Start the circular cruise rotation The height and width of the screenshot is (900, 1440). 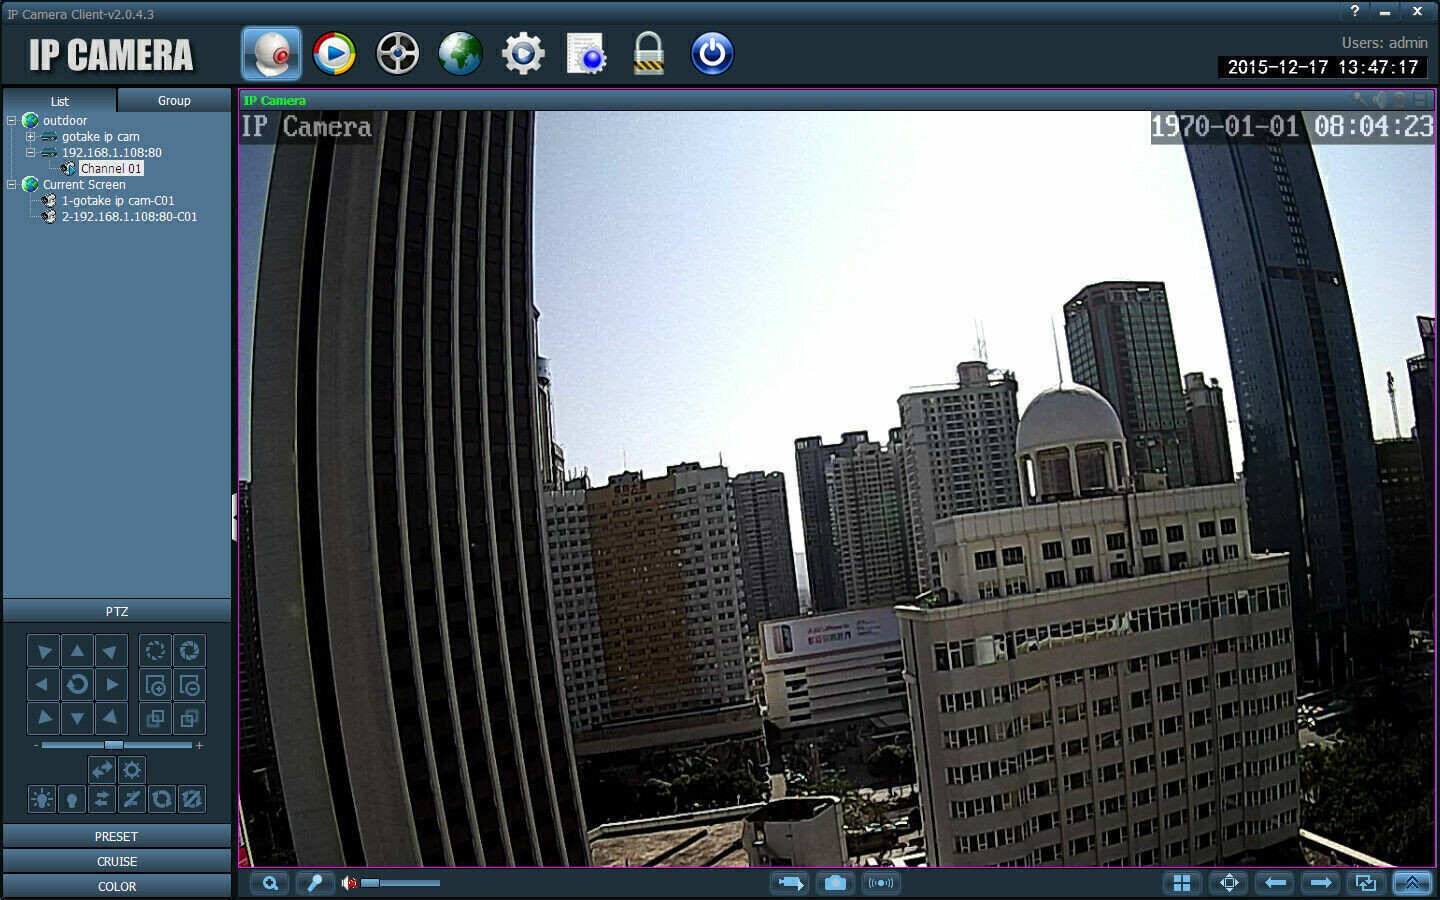tap(162, 799)
